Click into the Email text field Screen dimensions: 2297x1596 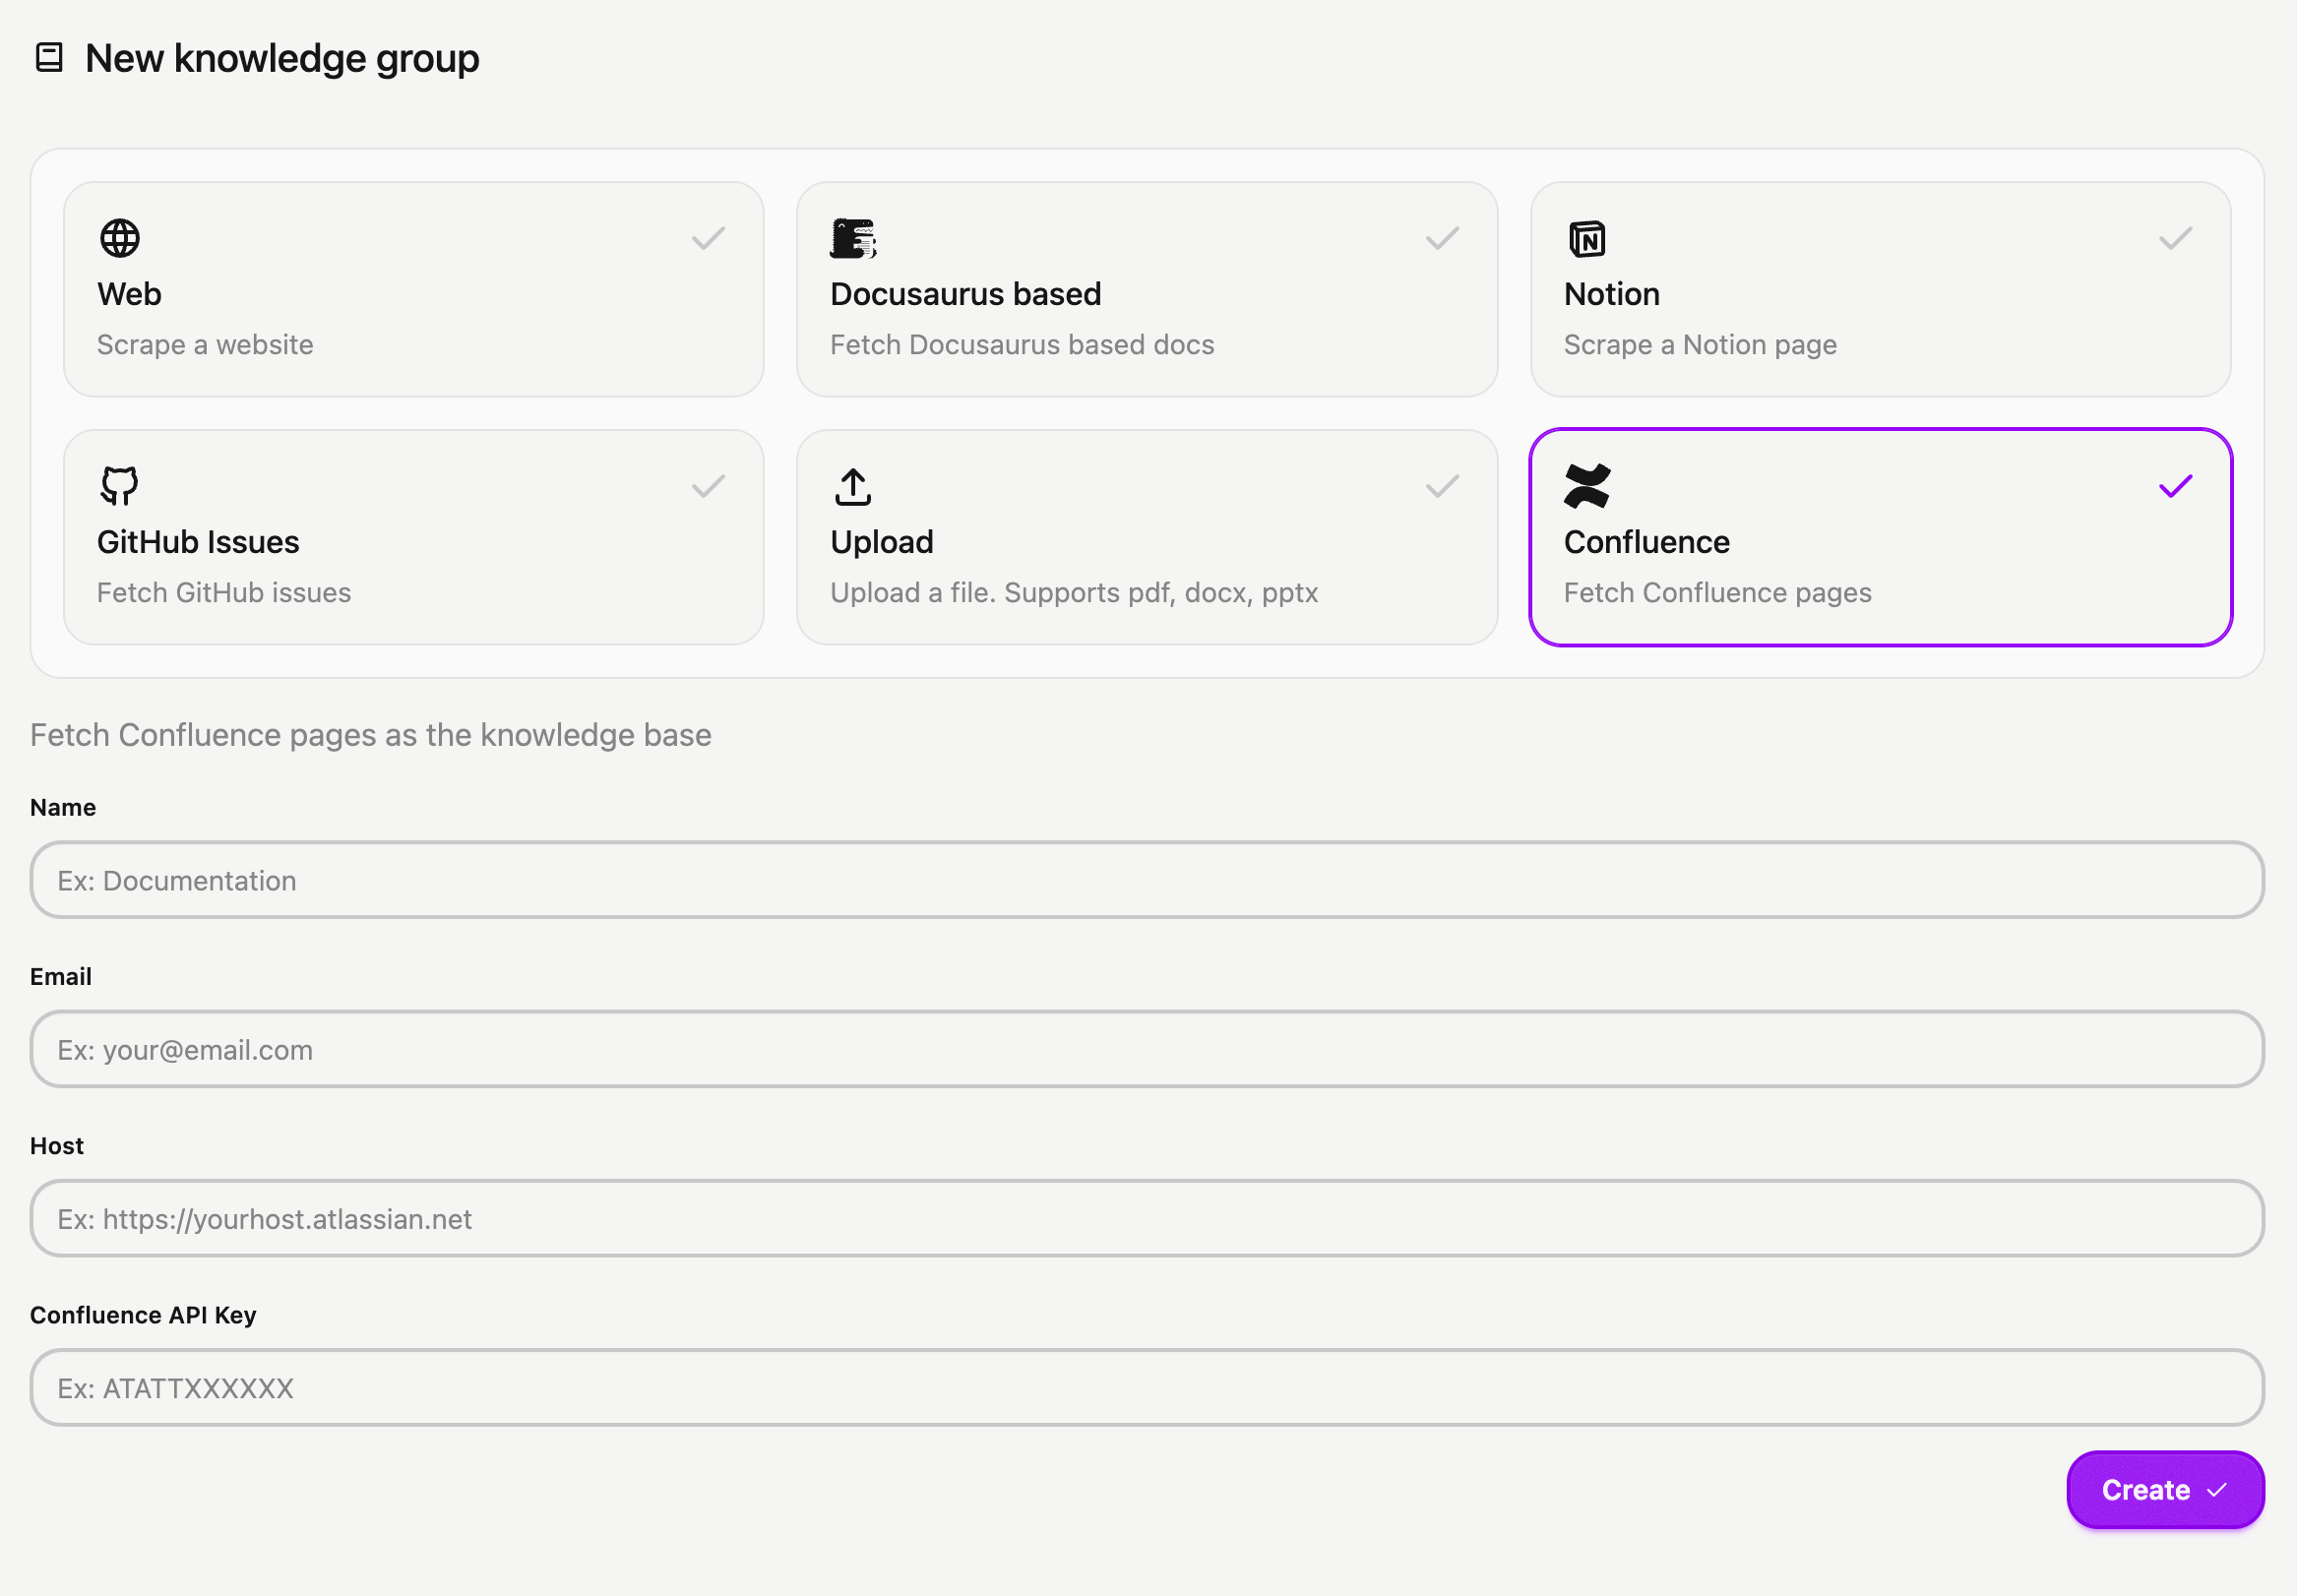click(x=1147, y=1049)
